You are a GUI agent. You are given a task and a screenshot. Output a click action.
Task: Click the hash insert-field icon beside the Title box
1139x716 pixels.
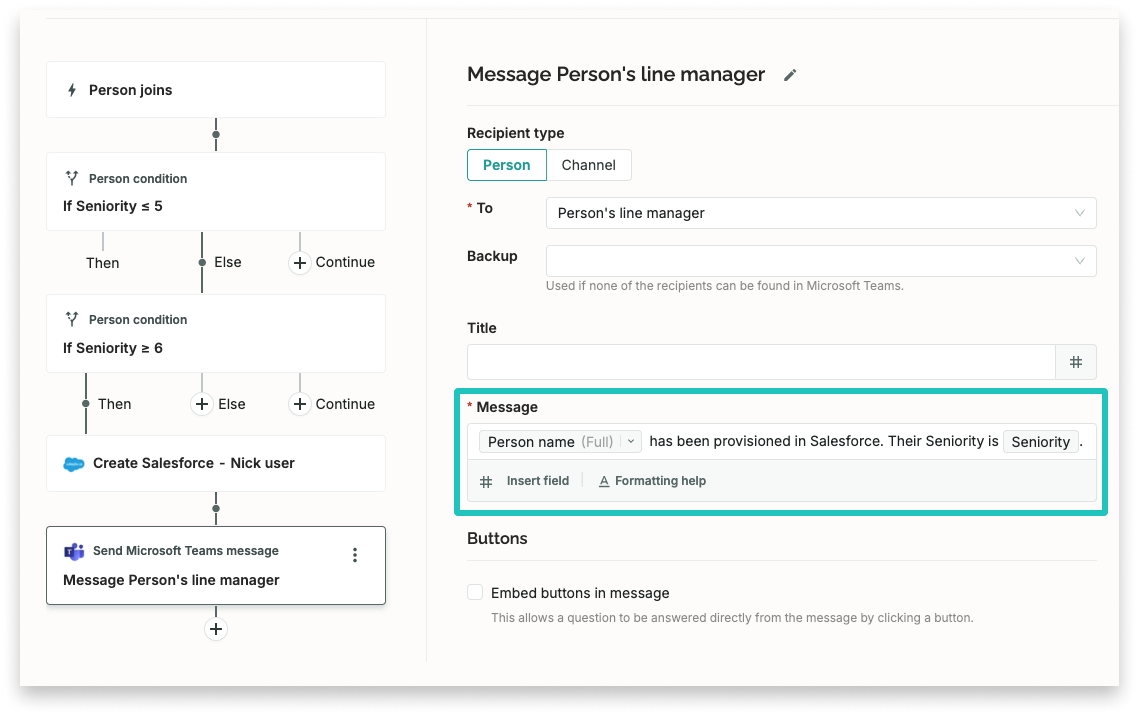click(x=1076, y=362)
